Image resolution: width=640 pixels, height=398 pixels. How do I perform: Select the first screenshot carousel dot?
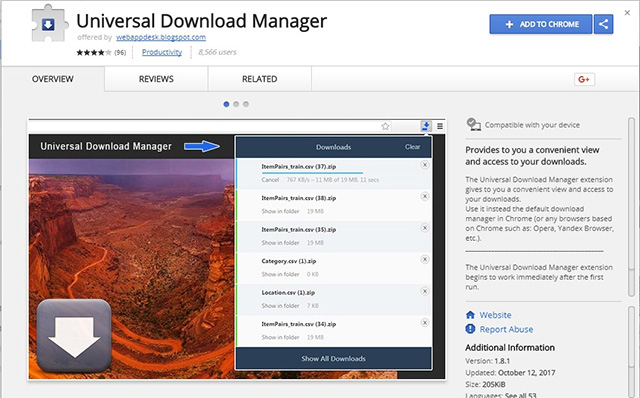[226, 104]
